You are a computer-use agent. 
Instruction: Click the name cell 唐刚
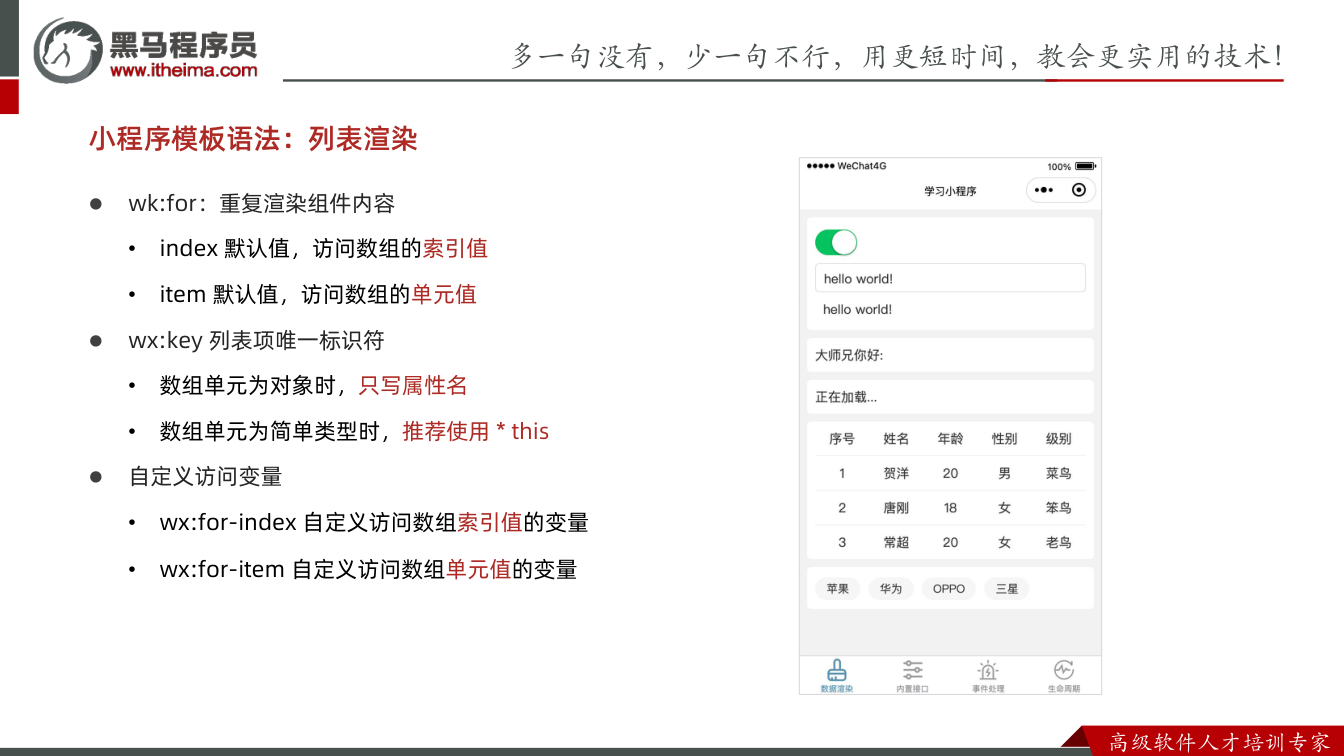[x=896, y=508]
